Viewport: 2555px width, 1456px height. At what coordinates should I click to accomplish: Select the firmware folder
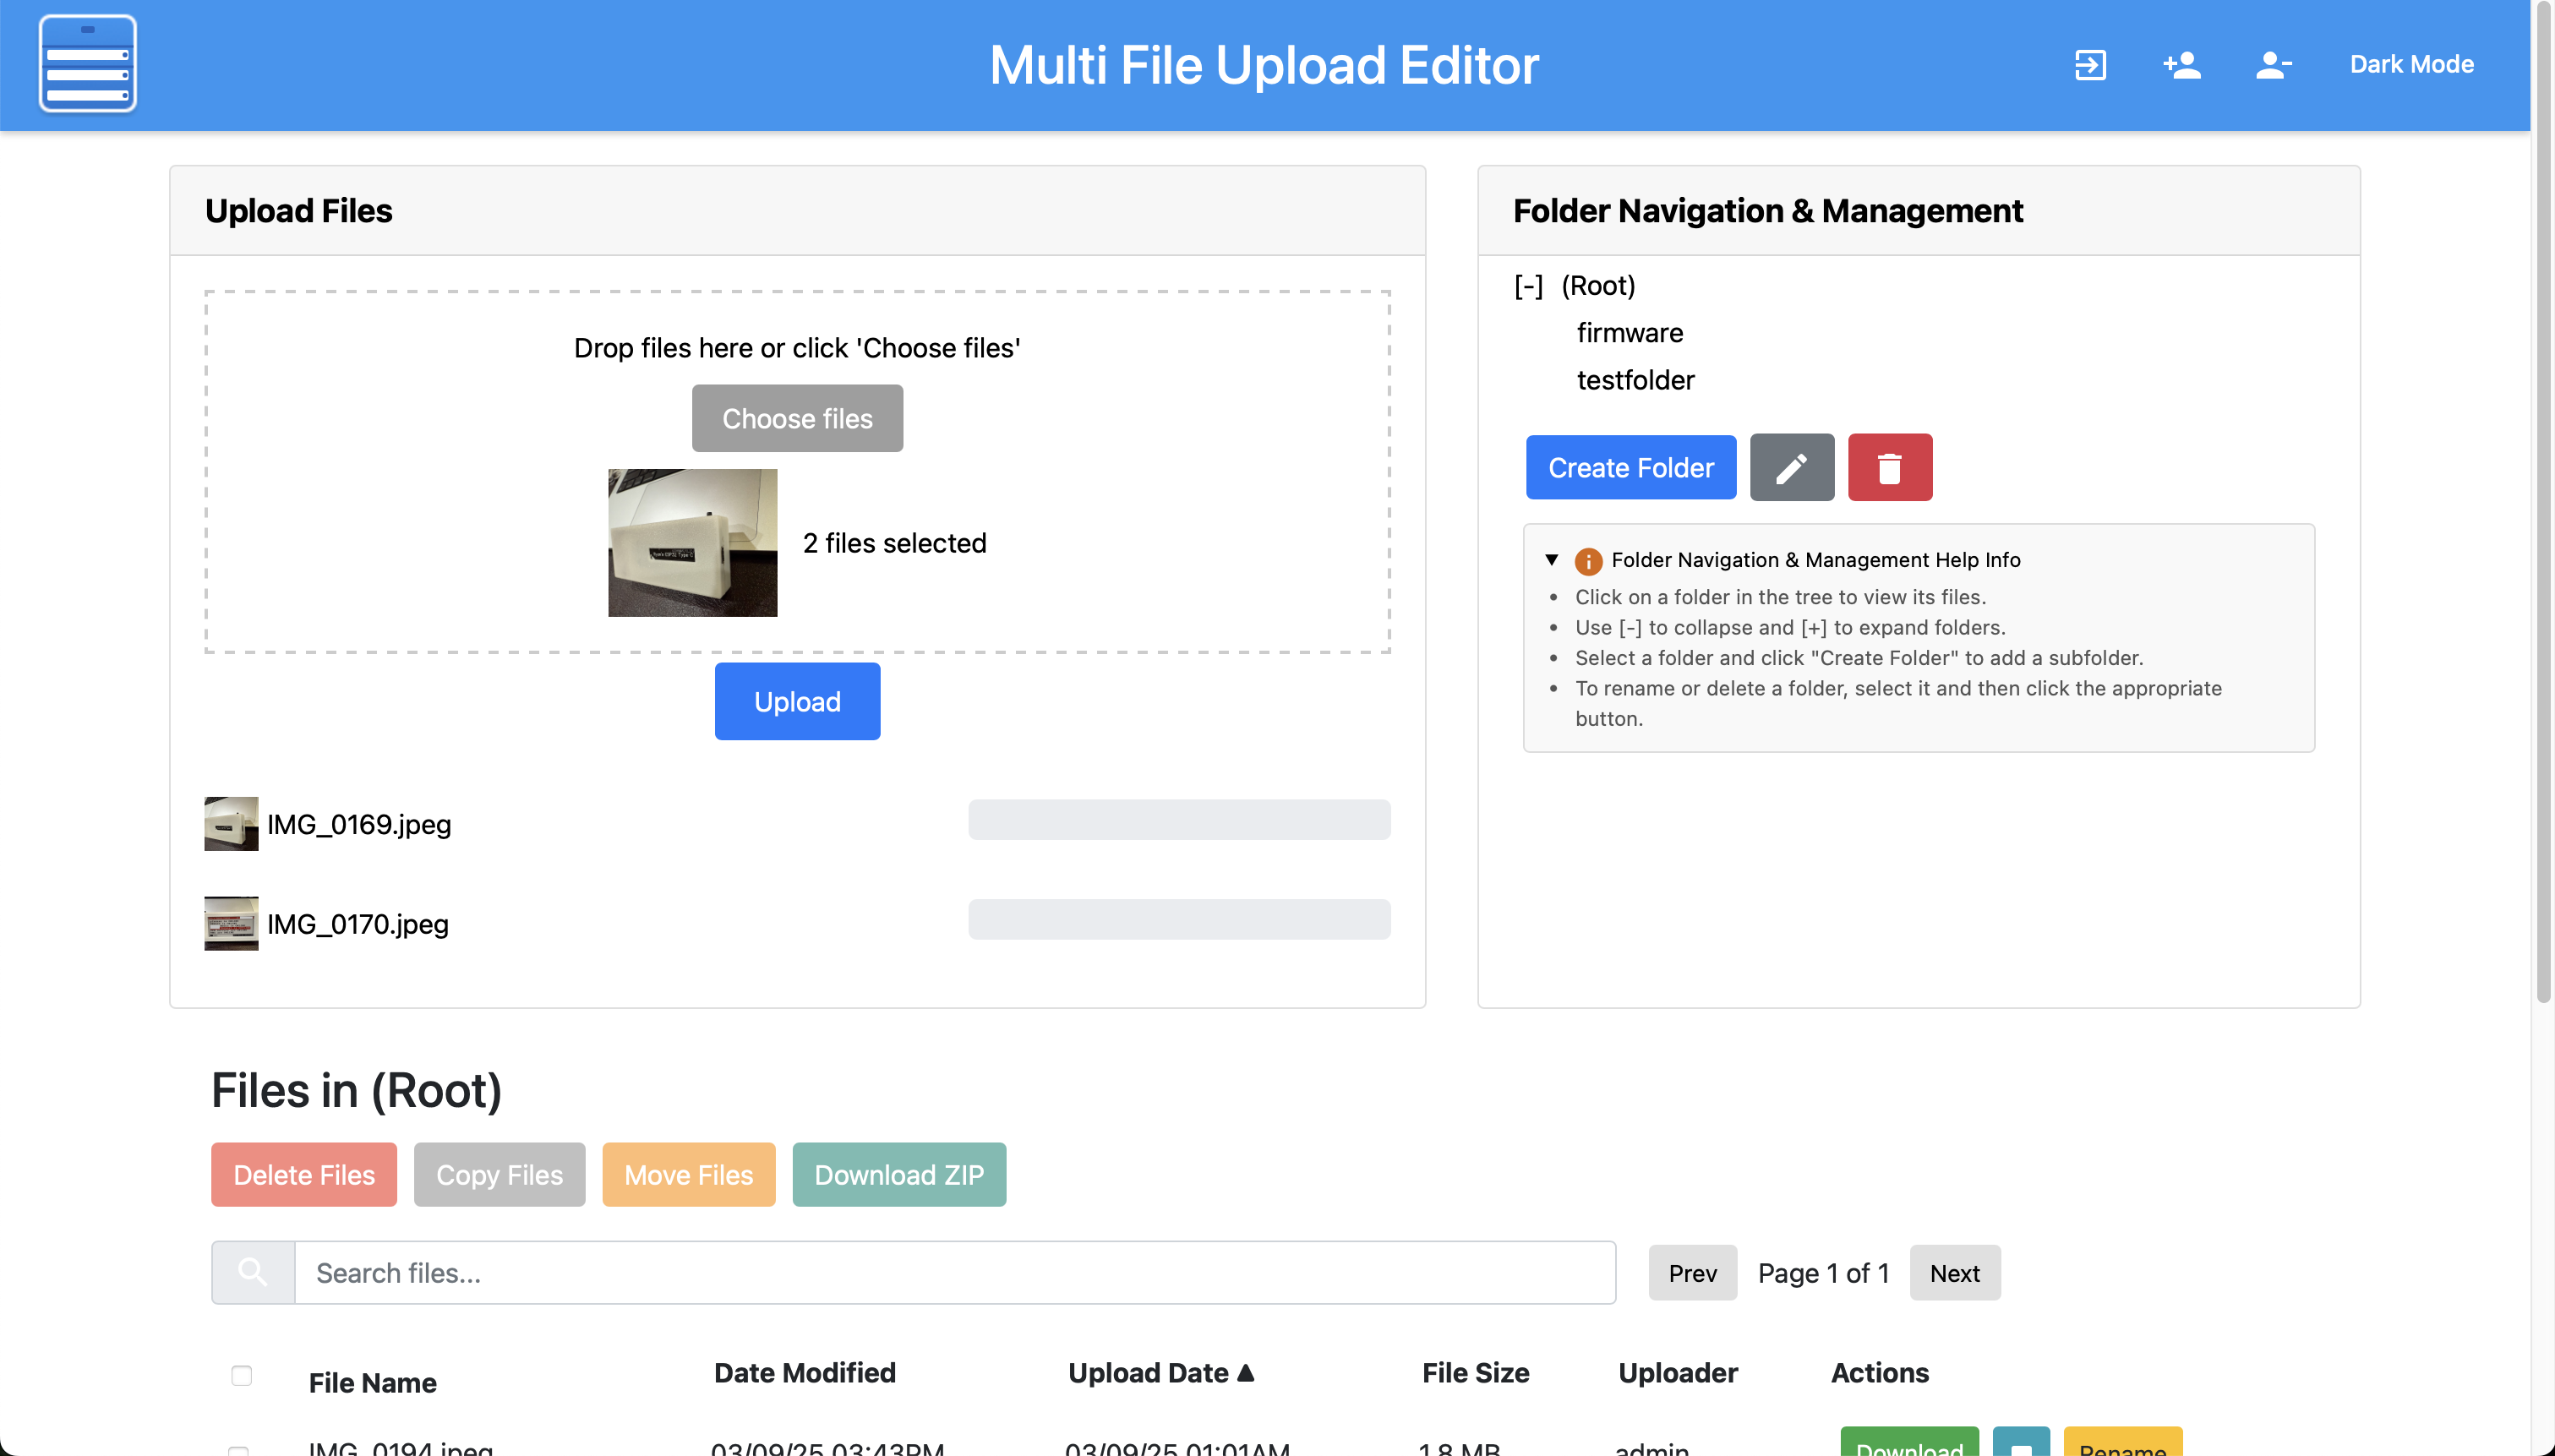(1629, 333)
